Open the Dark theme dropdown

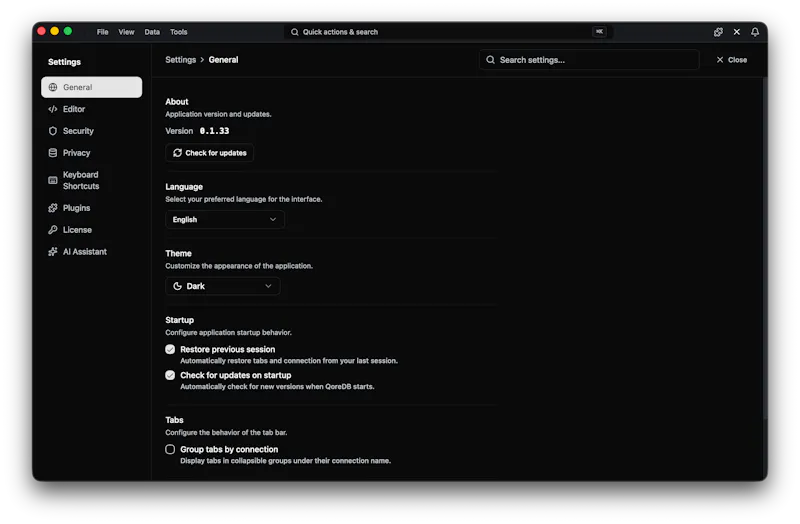click(x=222, y=286)
